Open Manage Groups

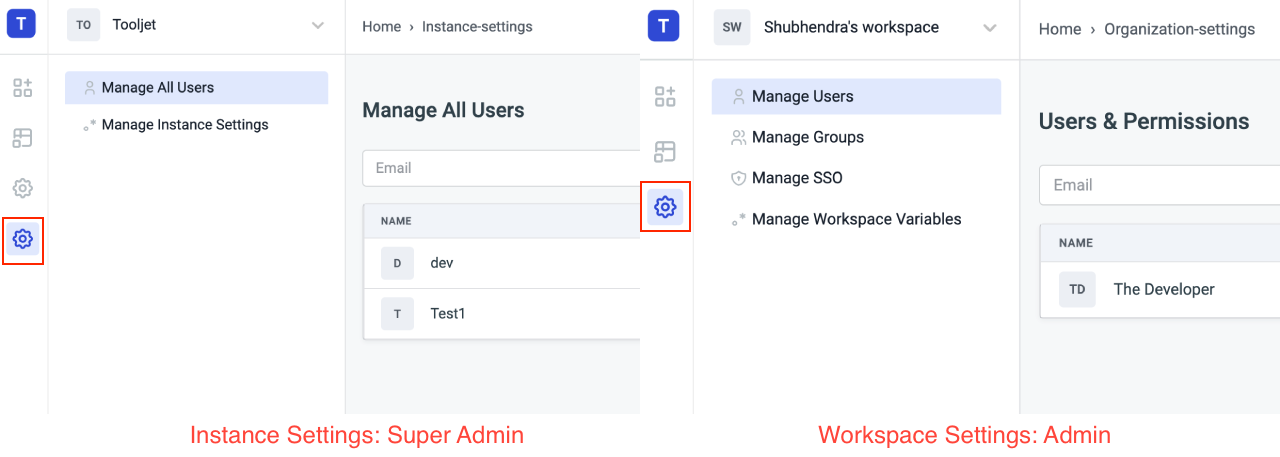tap(807, 137)
